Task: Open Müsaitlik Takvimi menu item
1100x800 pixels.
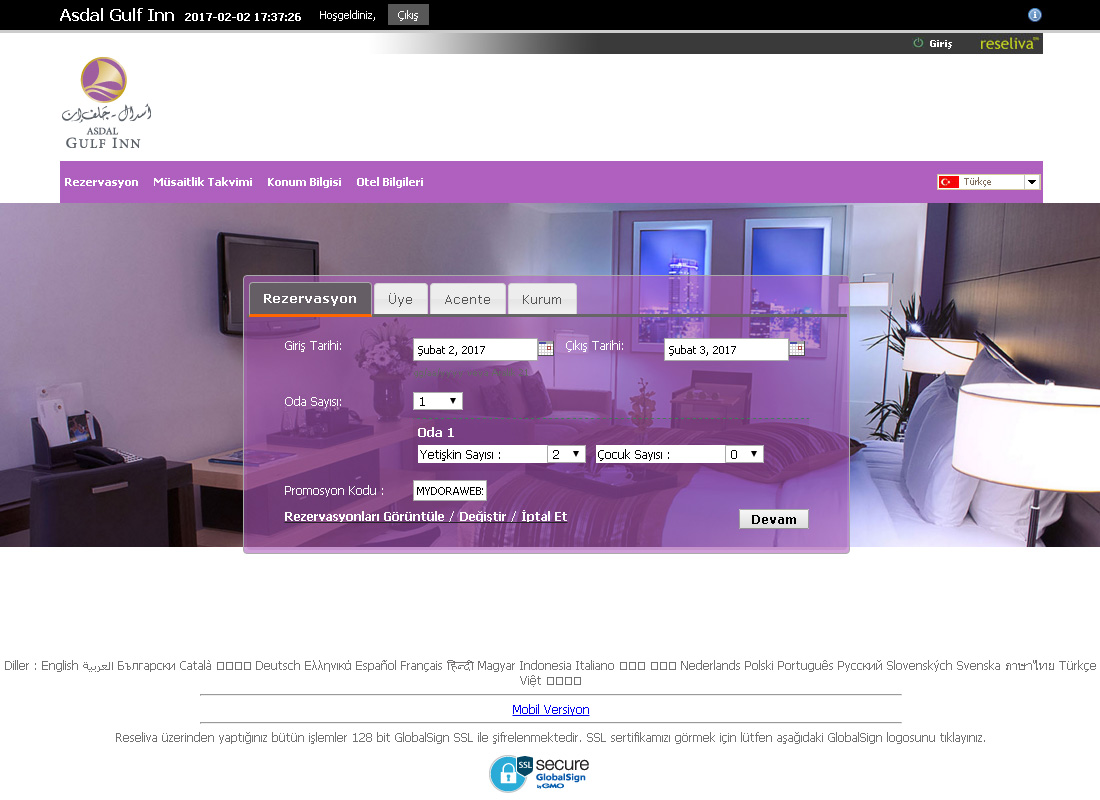Action: point(202,182)
